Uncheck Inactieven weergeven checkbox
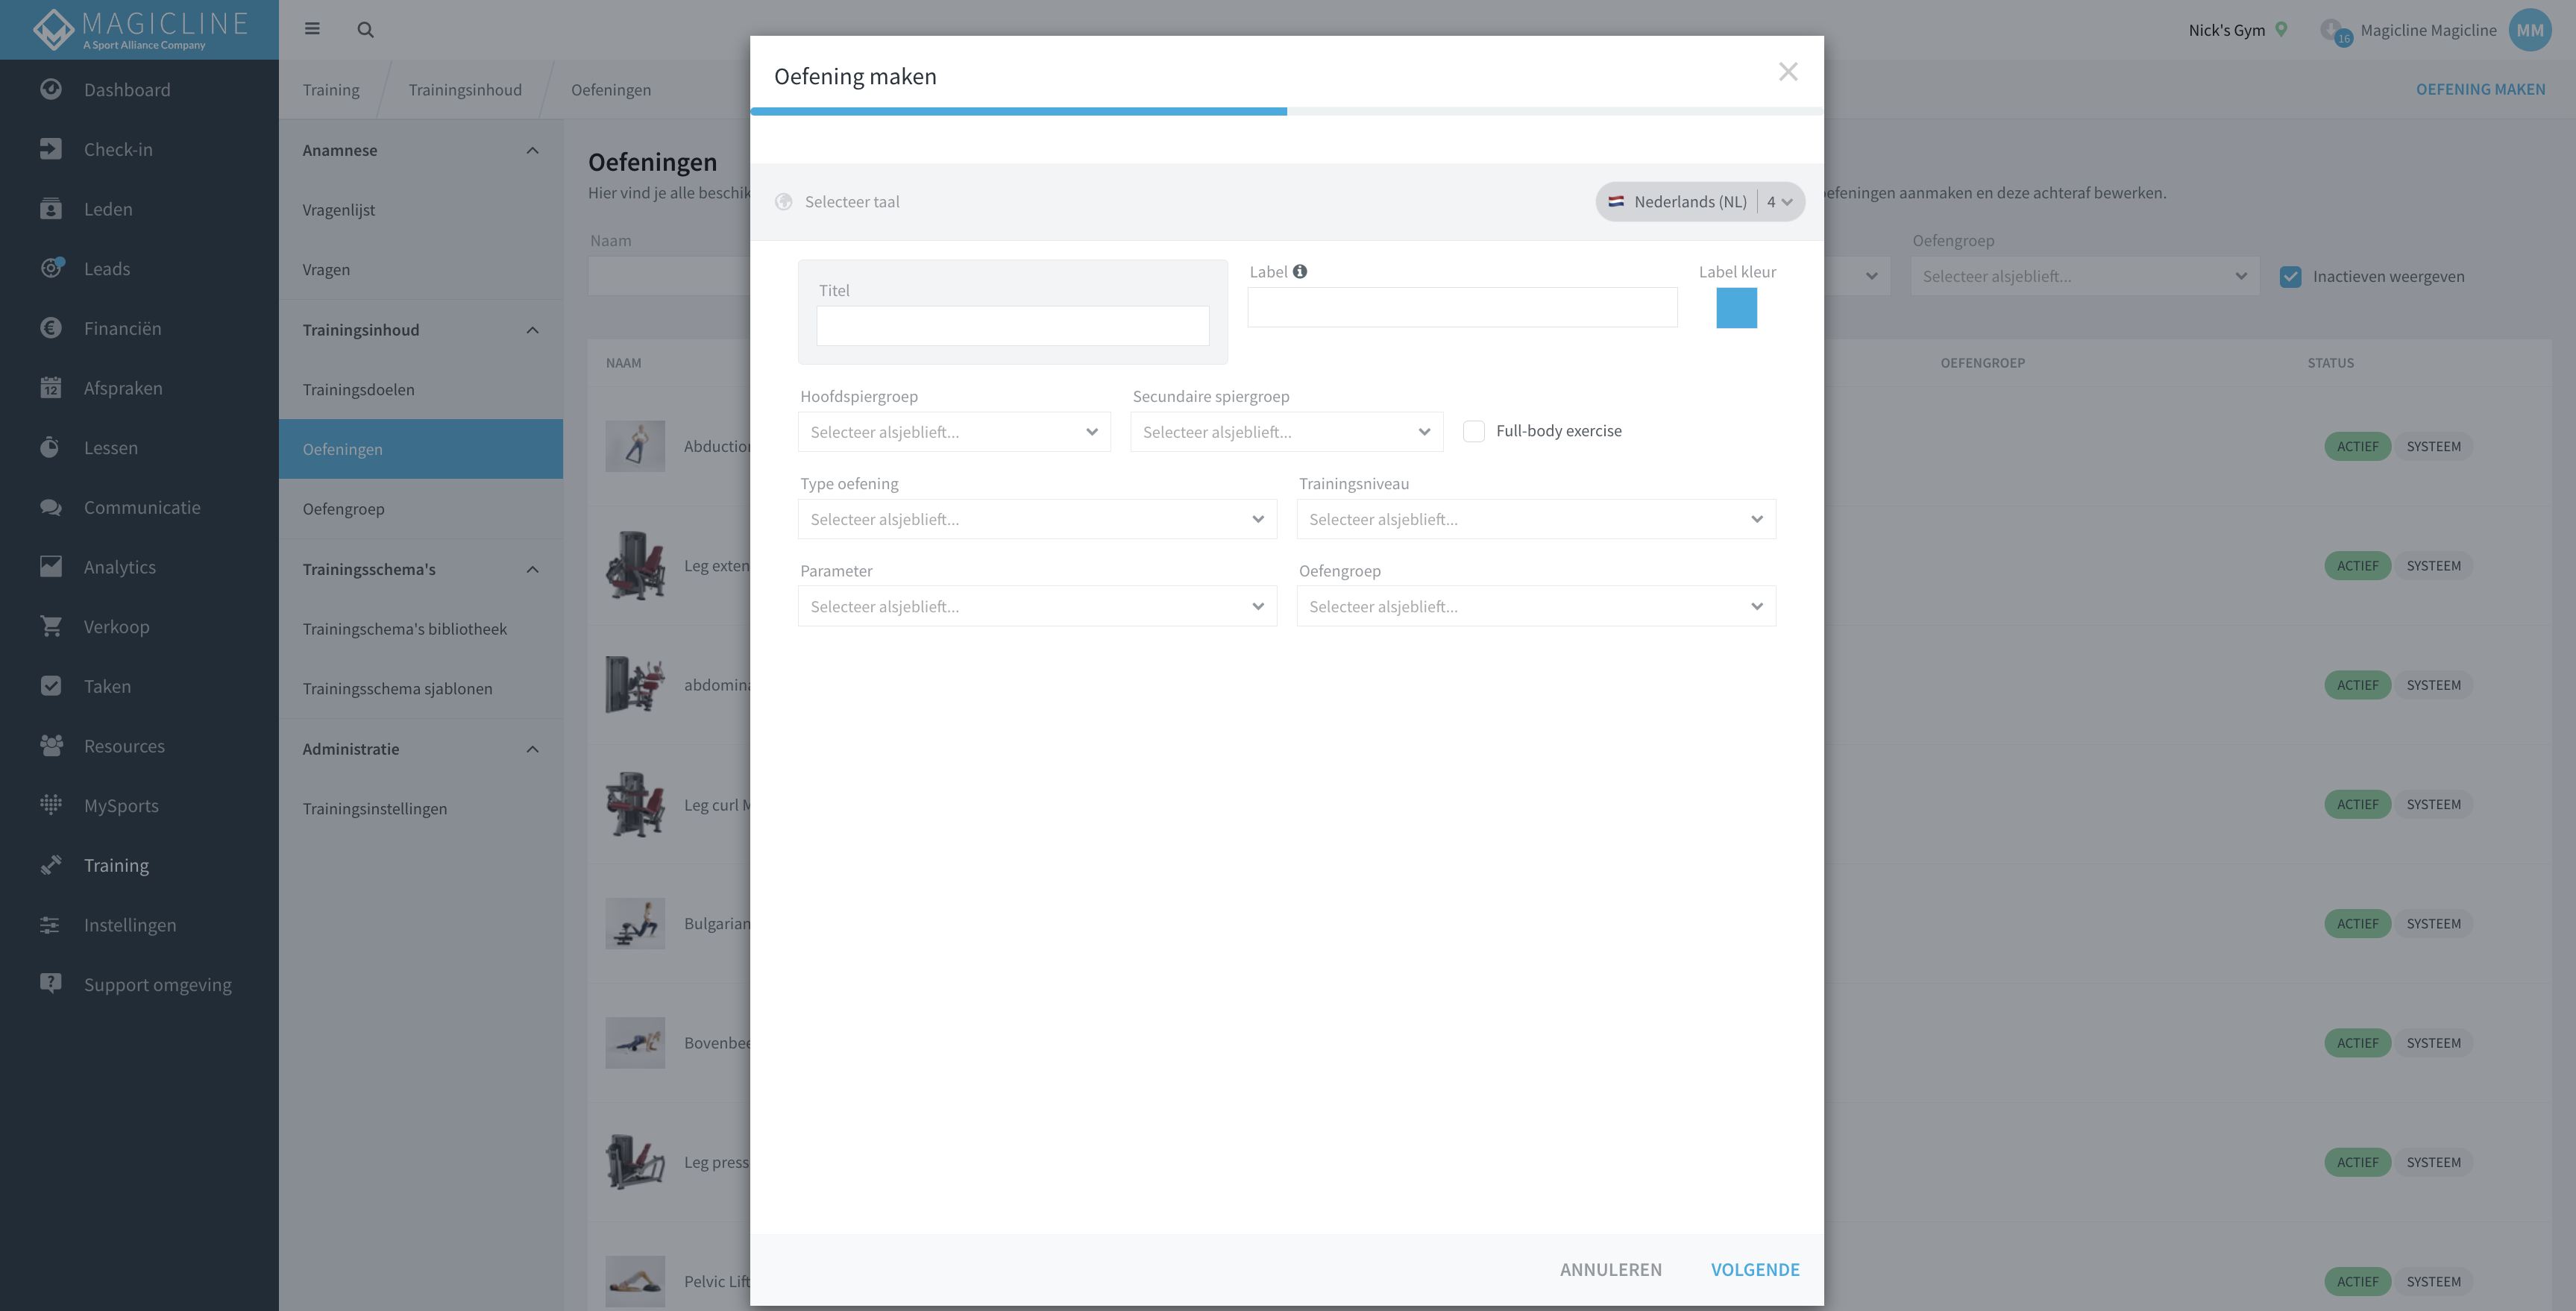 [2291, 277]
